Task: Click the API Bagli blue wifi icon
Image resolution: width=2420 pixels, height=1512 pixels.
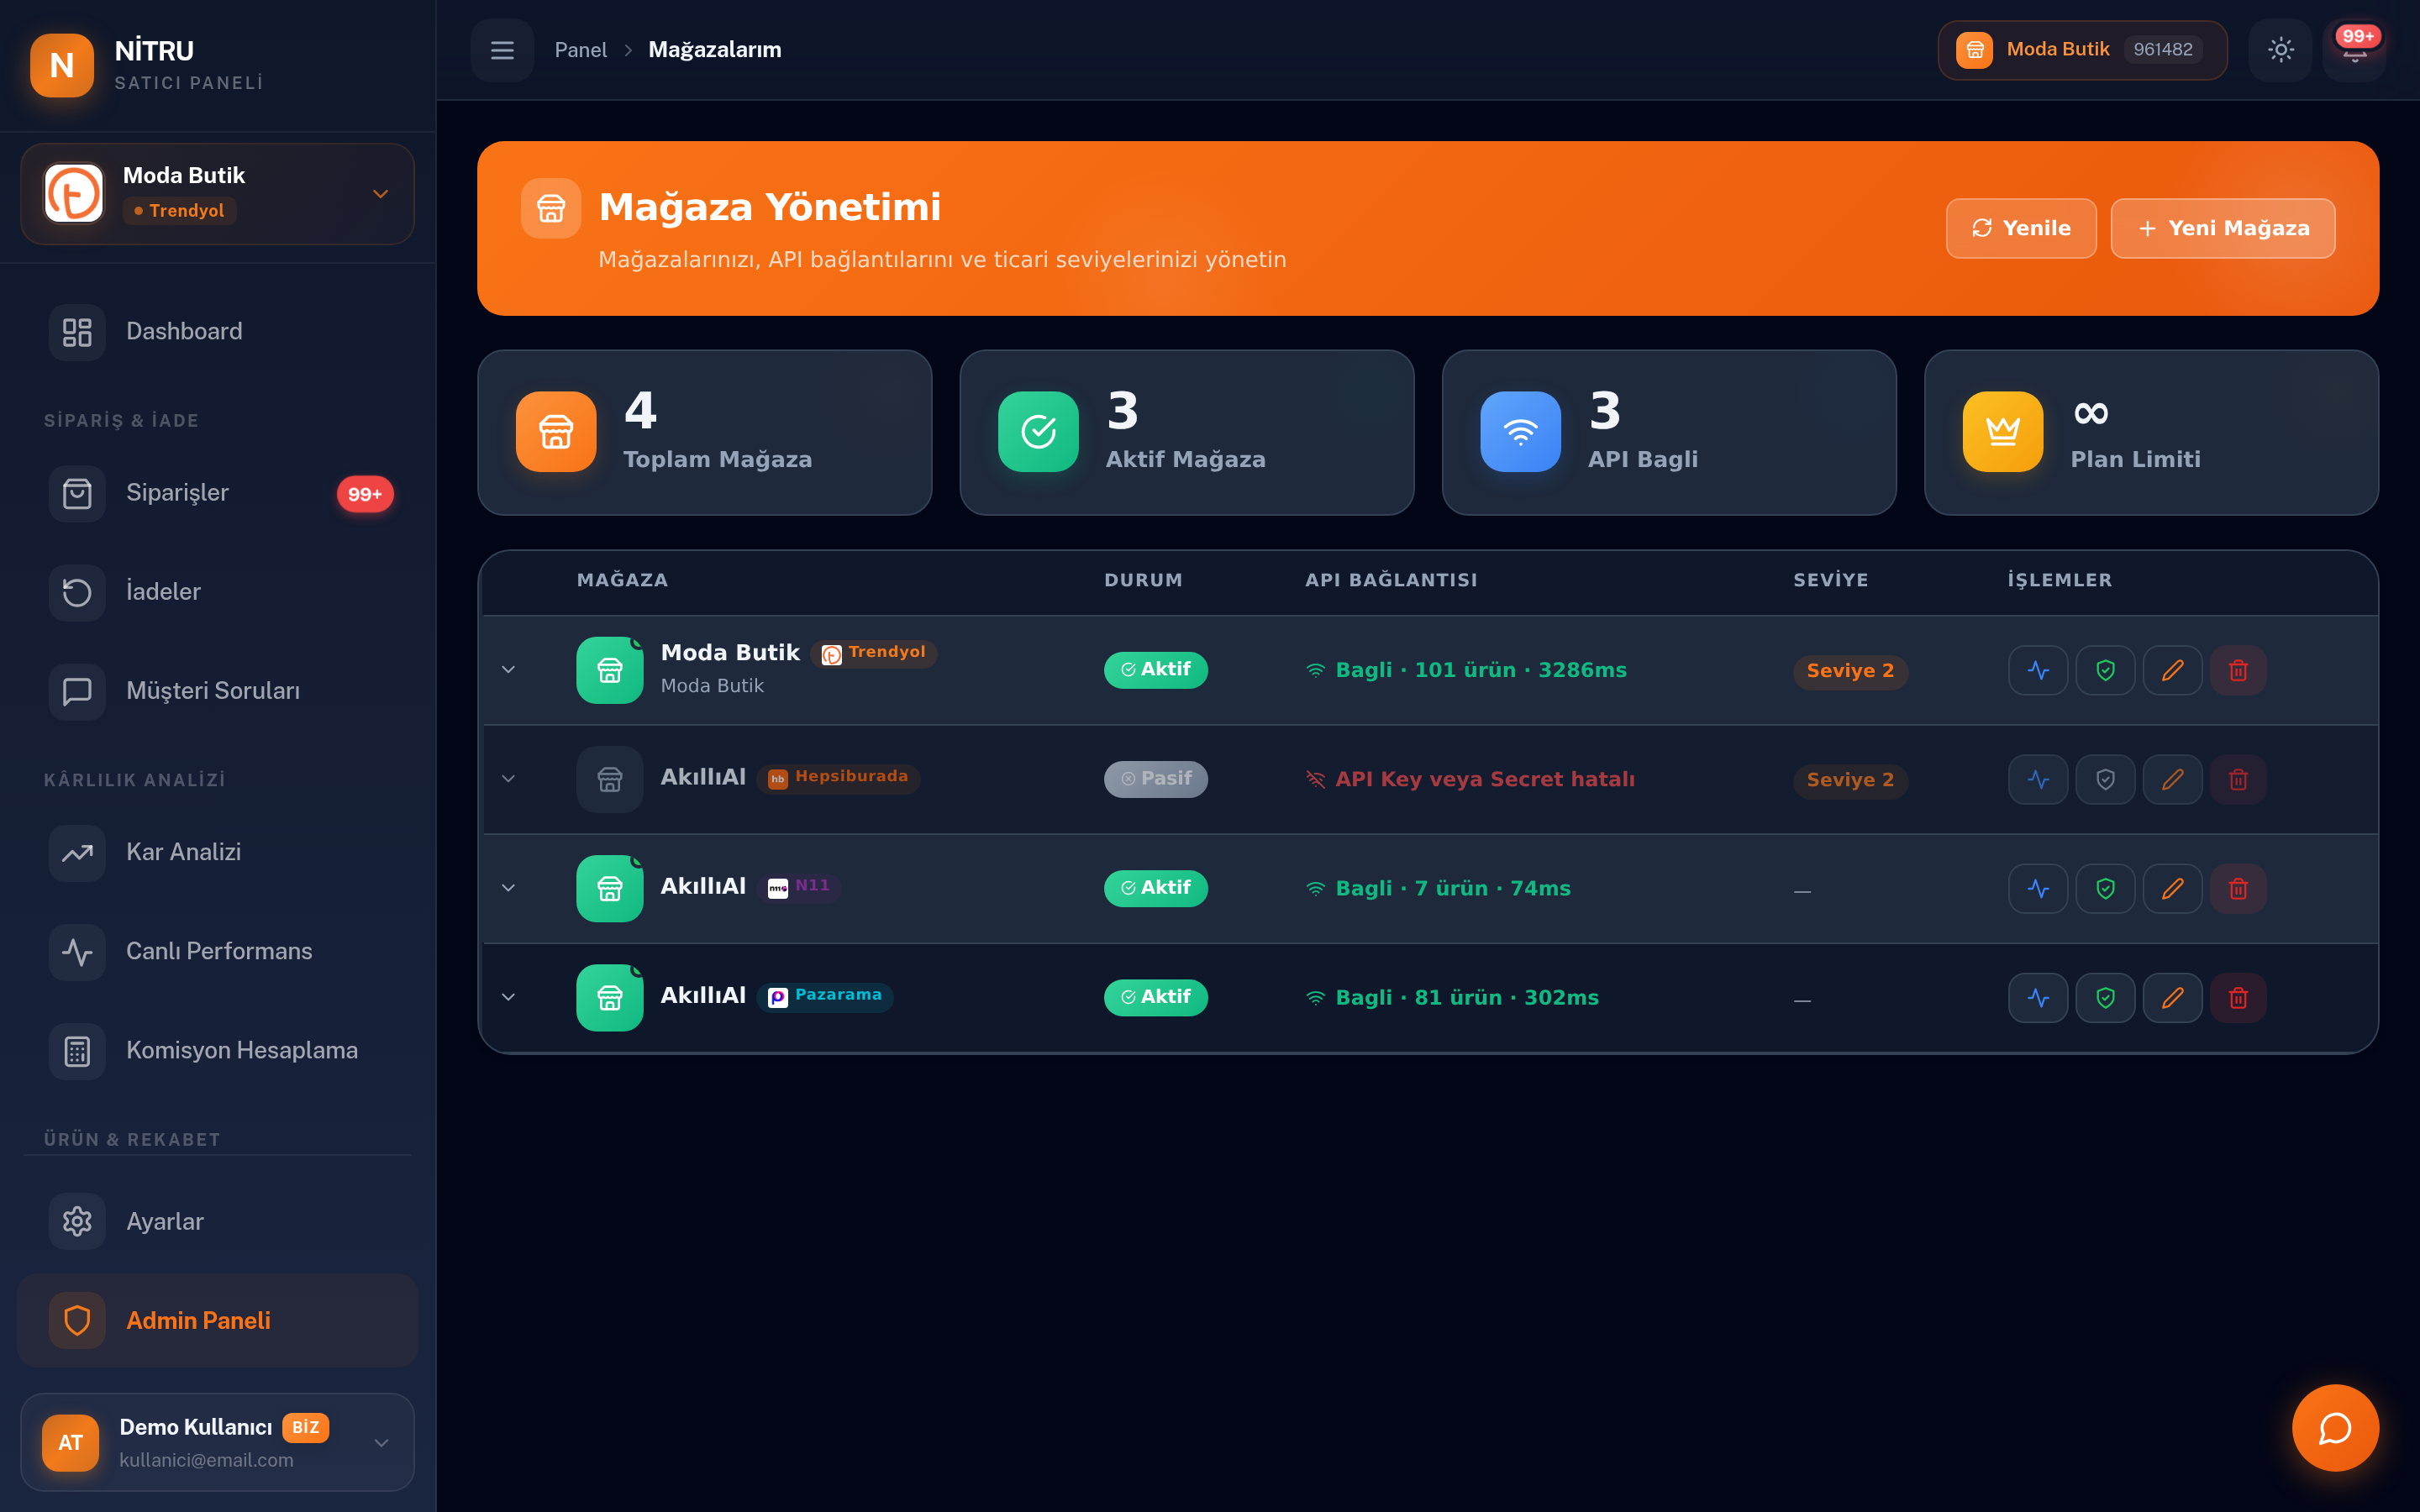Action: tap(1520, 431)
